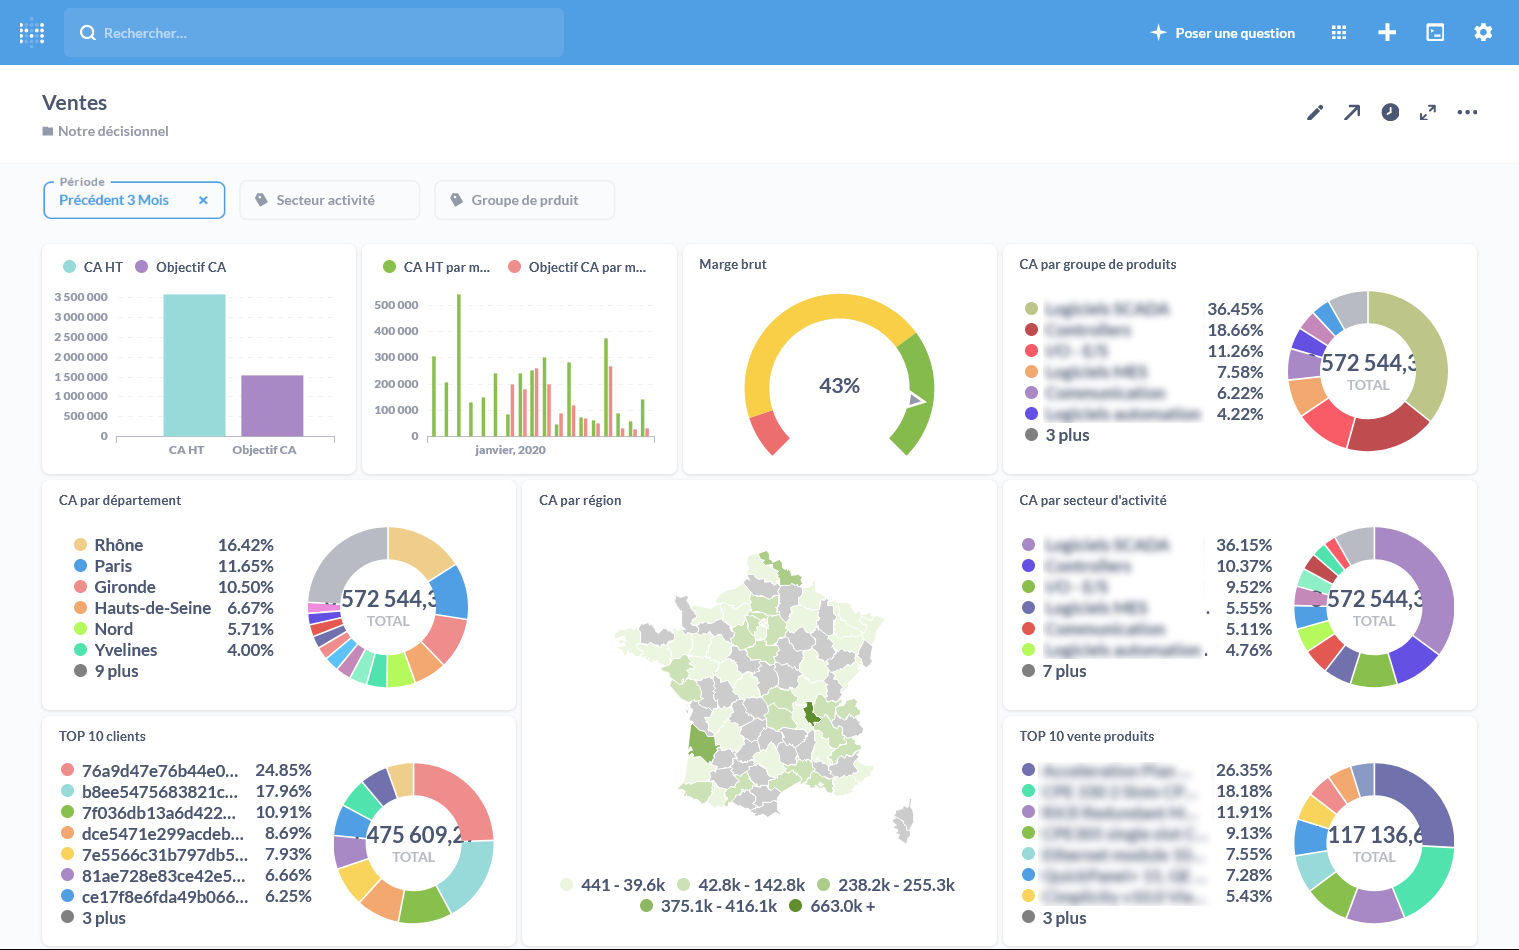This screenshot has width=1519, height=950.
Task: Enter fullscreen with the expand arrows icon
Action: (x=1428, y=112)
